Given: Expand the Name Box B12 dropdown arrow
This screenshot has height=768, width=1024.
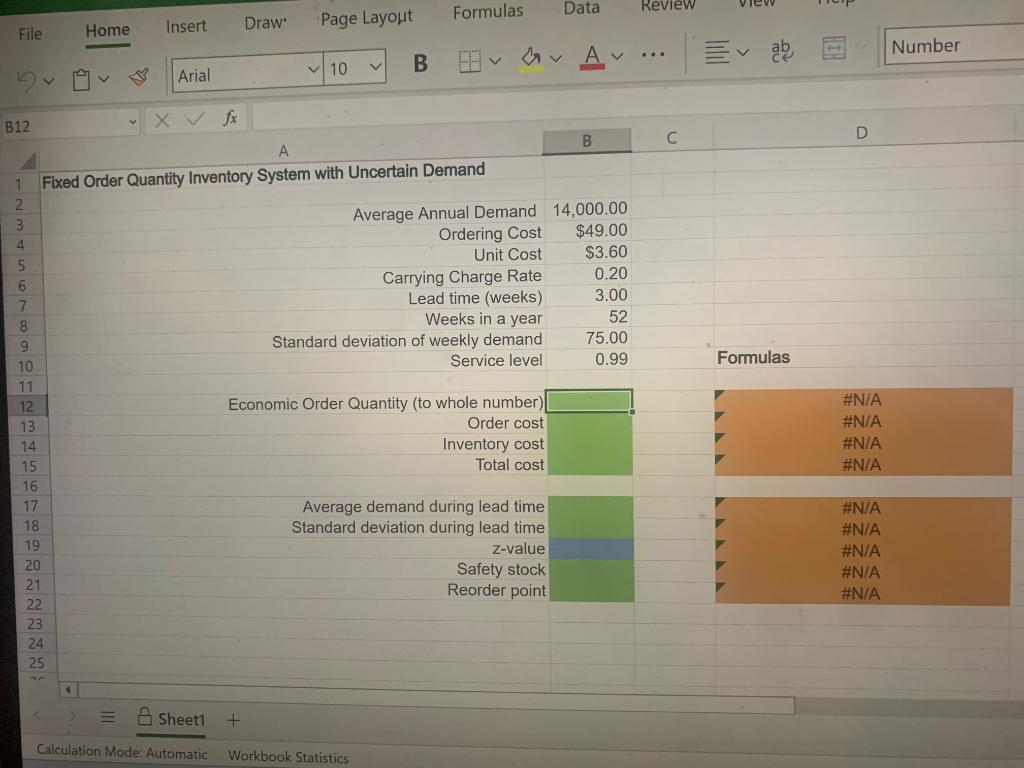Looking at the screenshot, I should (x=133, y=122).
